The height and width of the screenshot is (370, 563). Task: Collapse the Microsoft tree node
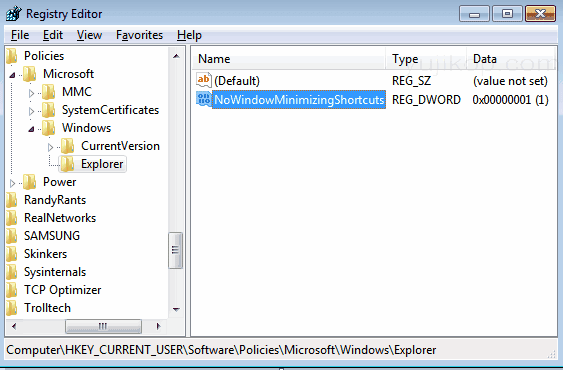tap(13, 75)
